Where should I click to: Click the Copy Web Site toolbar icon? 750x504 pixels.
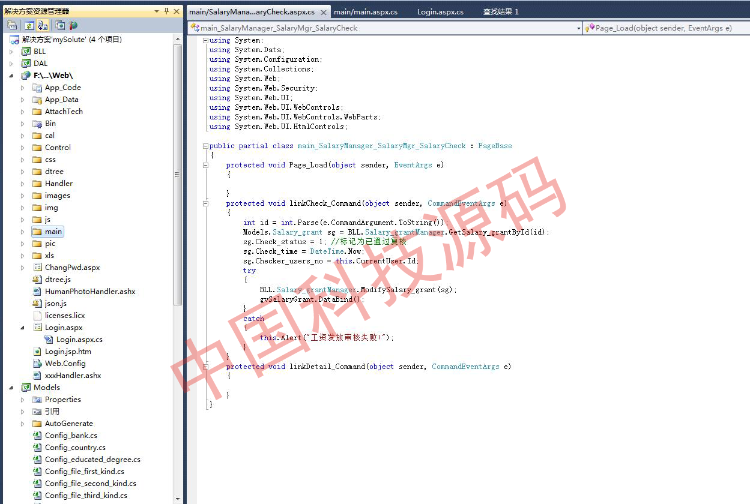[x=60, y=25]
